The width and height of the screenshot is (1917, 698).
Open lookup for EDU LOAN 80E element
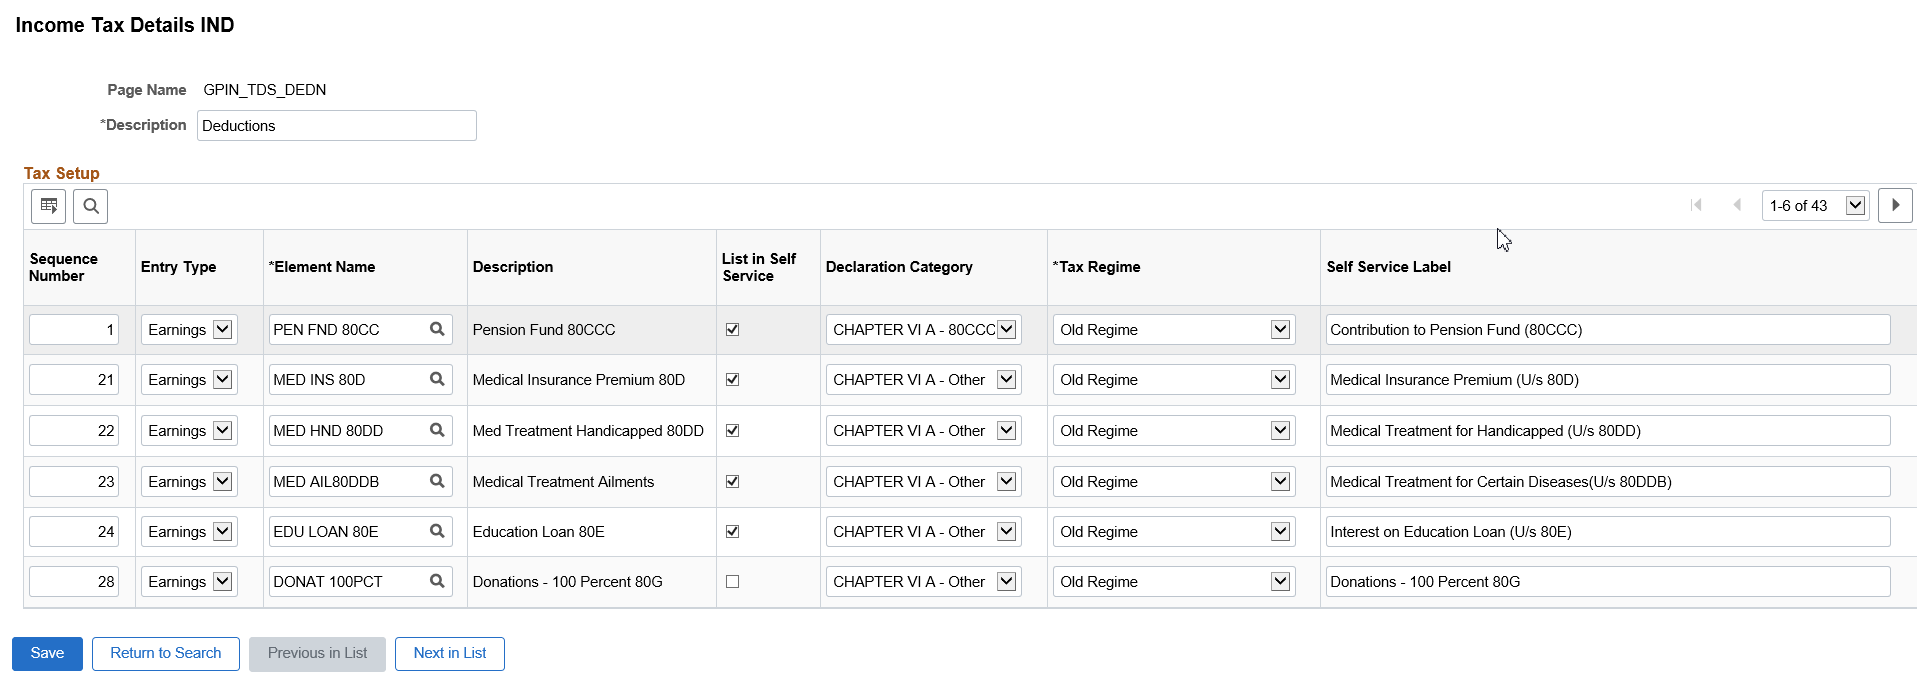(x=437, y=531)
